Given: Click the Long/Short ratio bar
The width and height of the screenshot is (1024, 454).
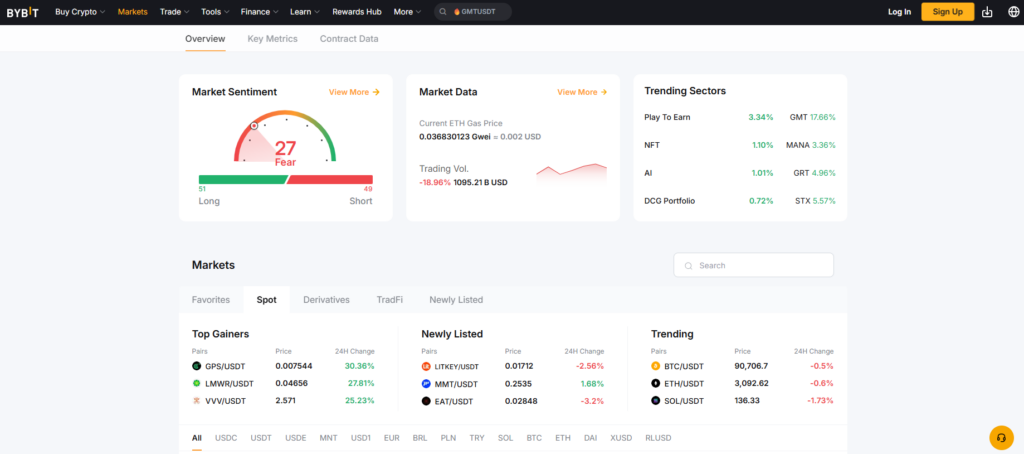Looking at the screenshot, I should tap(286, 179).
